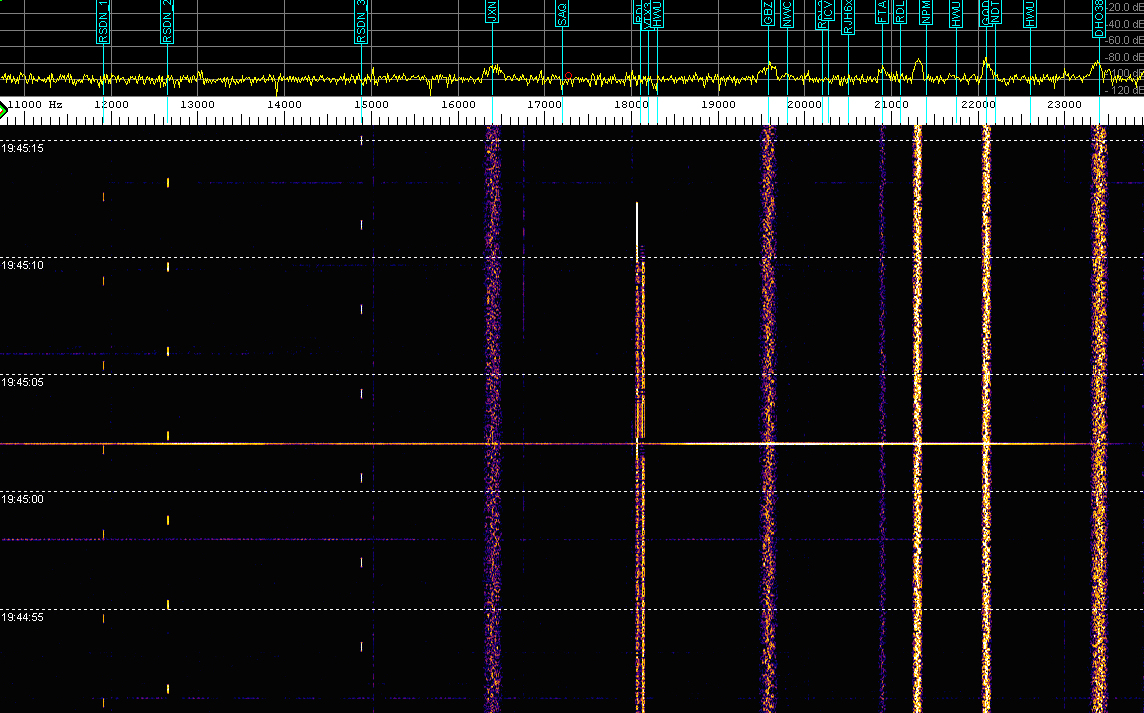
Task: Click the 19:45:05 waterfall time label
Action: pos(23,382)
